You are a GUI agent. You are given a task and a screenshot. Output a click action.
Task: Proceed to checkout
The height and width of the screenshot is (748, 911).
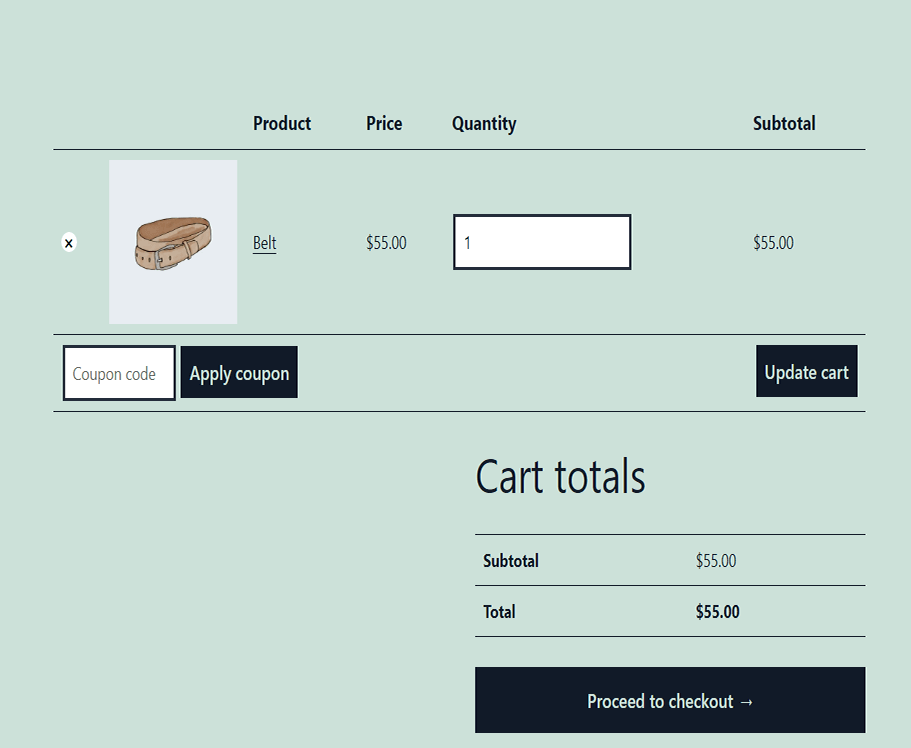(670, 700)
